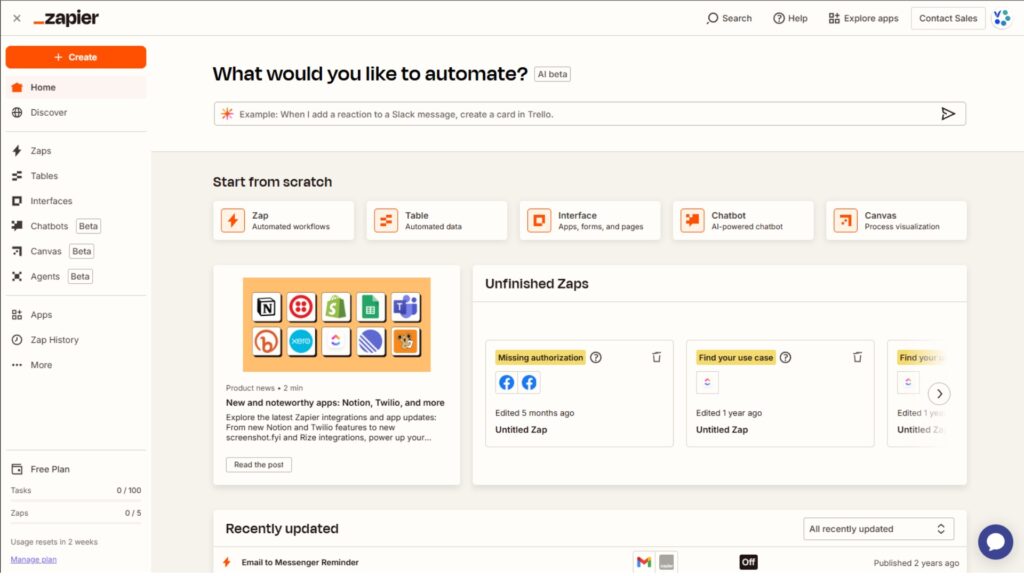Toggle the Off switch for Email to Messenger Reminder
This screenshot has width=1024, height=576.
[x=748, y=562]
